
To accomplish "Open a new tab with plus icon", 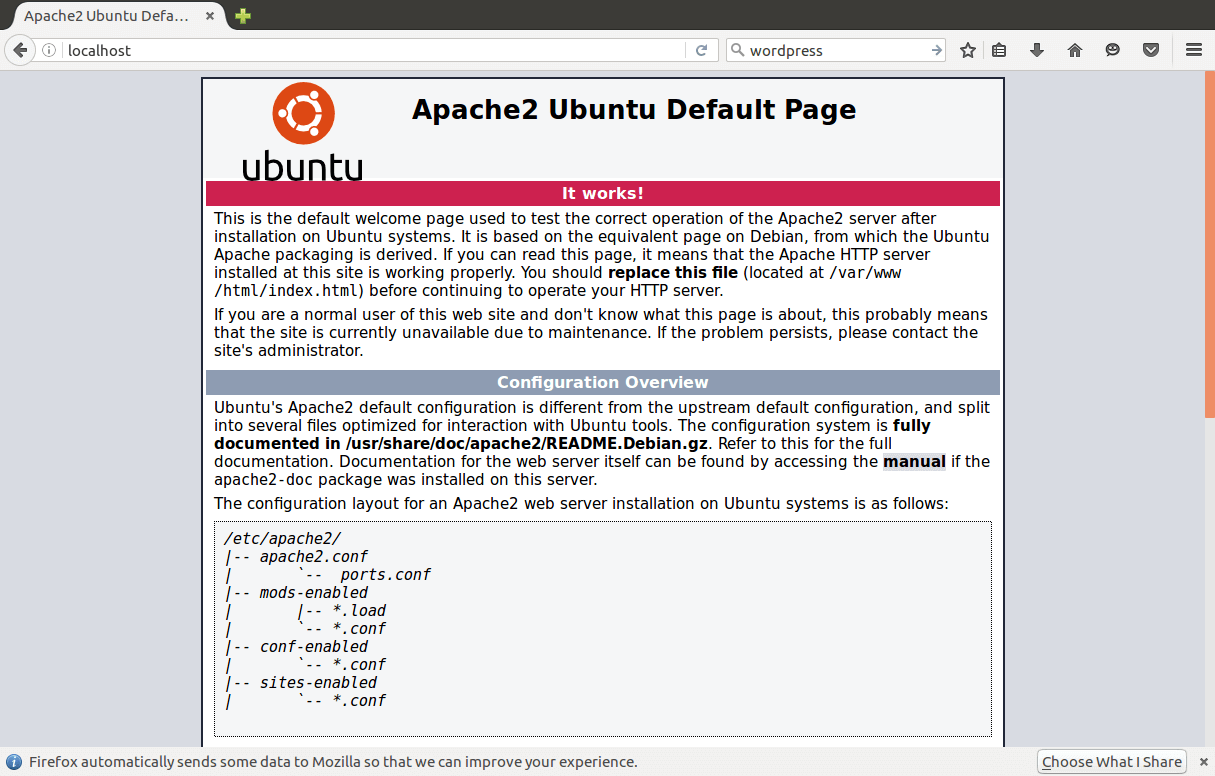I will pyautogui.click(x=243, y=16).
